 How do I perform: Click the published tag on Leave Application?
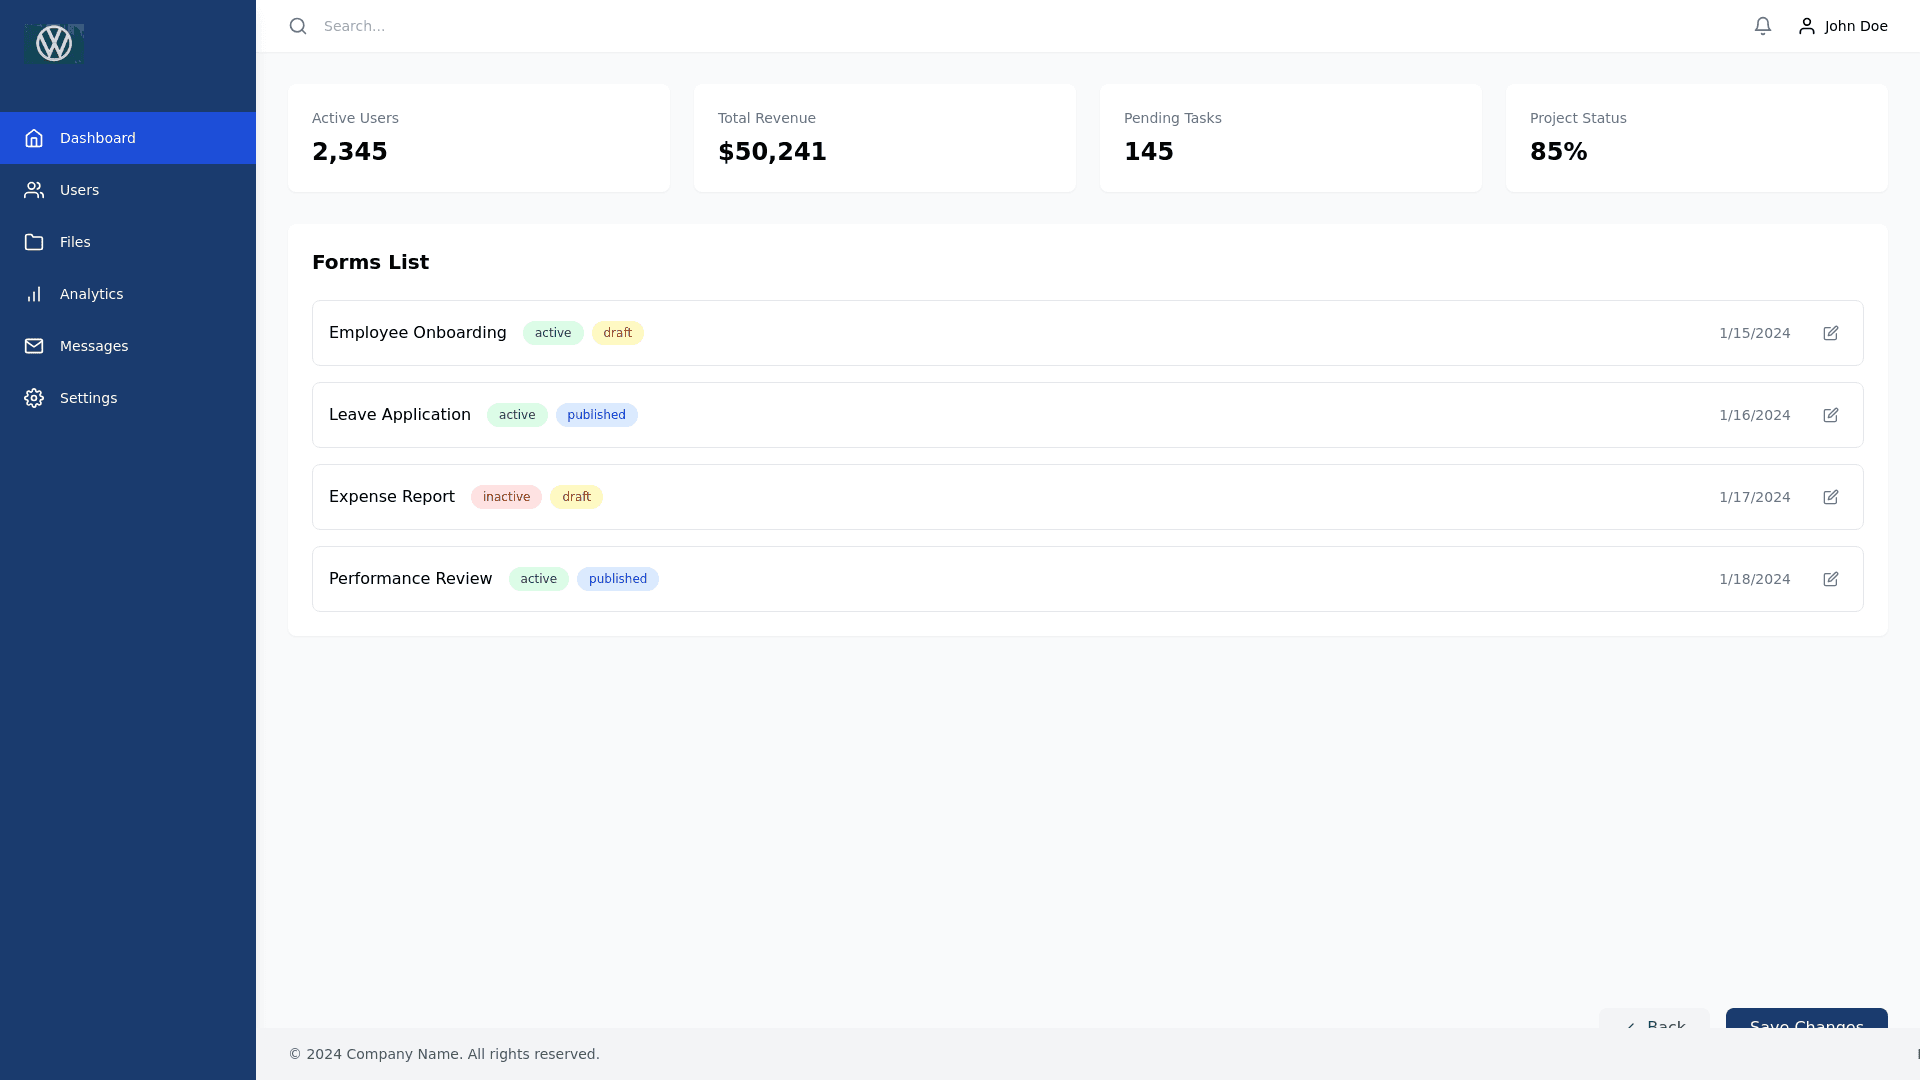596,415
